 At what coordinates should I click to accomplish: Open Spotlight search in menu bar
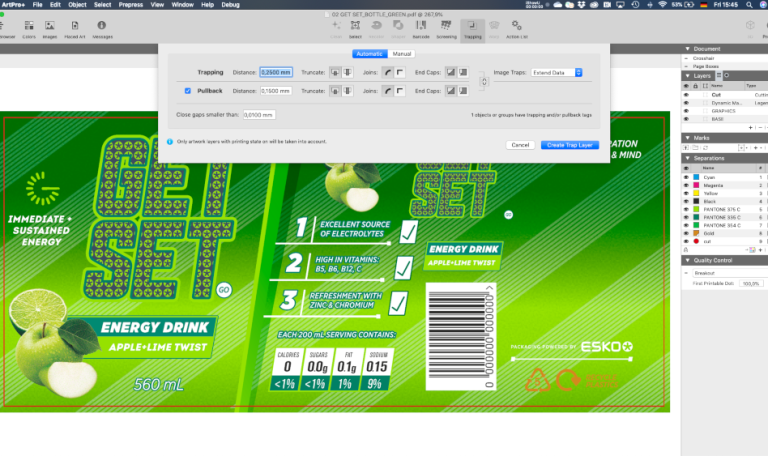pos(749,5)
